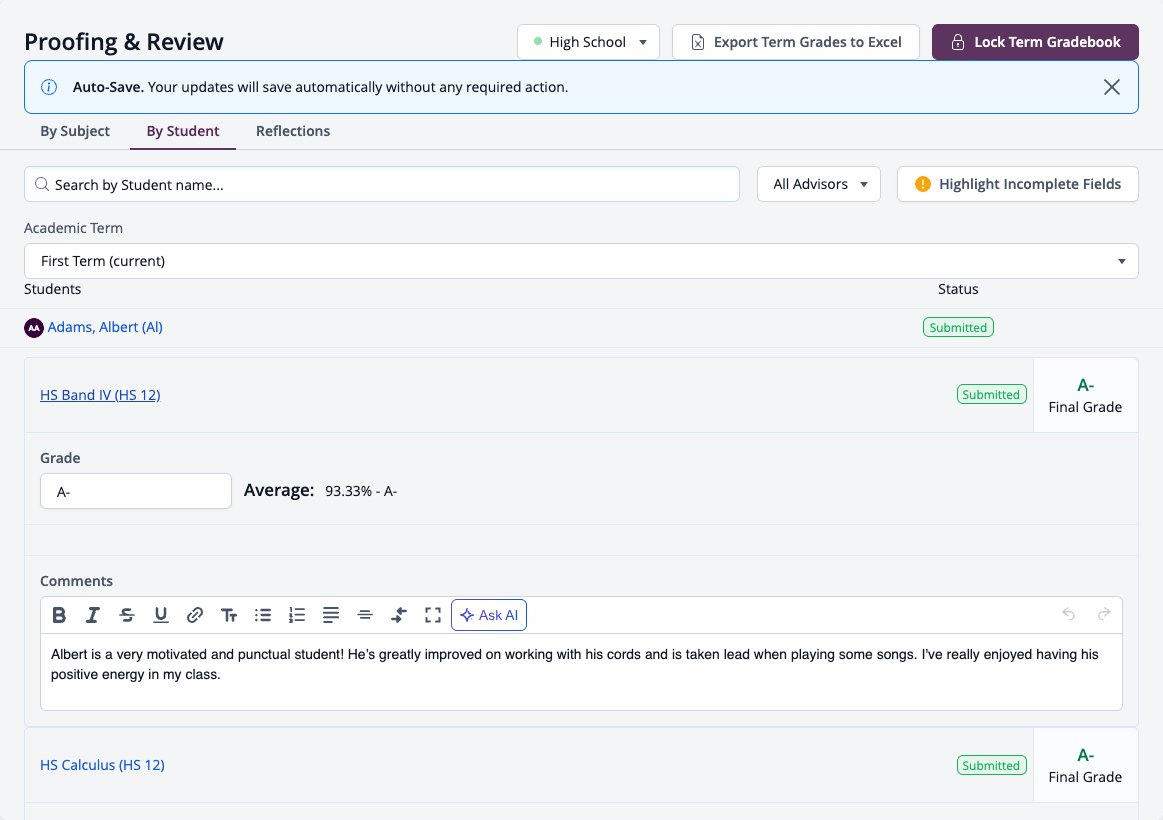Switch to the By Subject tab
Viewport: 1163px width, 820px height.
pos(75,131)
